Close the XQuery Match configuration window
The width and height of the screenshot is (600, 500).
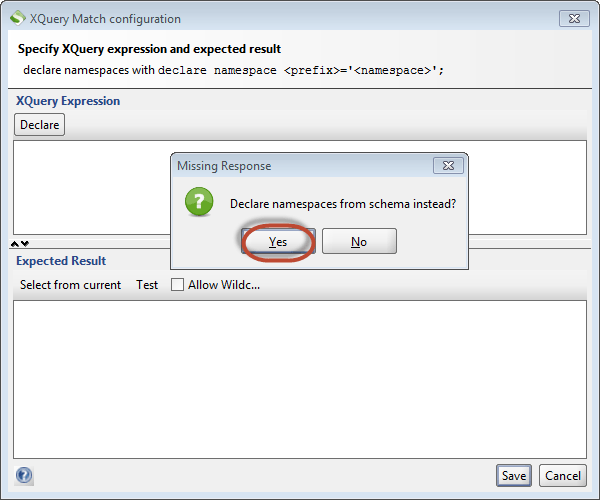[571, 19]
